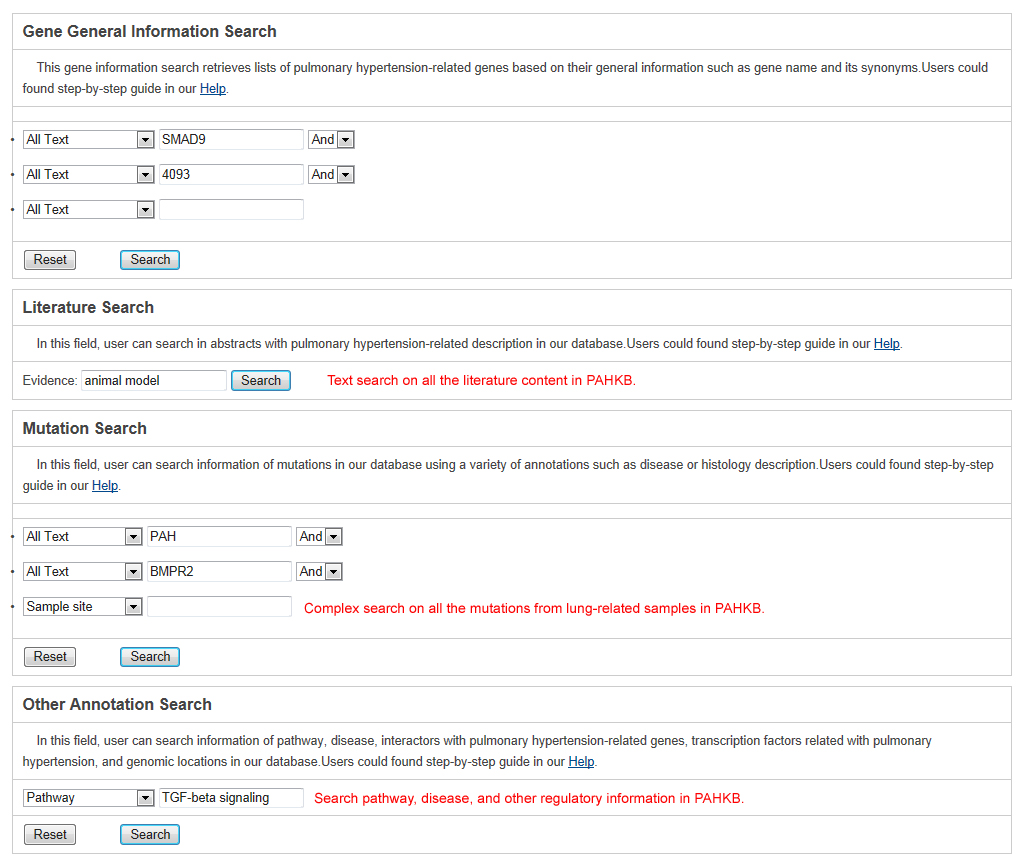The height and width of the screenshot is (866, 1026).
Task: Click the SMAD9 gene input field
Action: (231, 140)
